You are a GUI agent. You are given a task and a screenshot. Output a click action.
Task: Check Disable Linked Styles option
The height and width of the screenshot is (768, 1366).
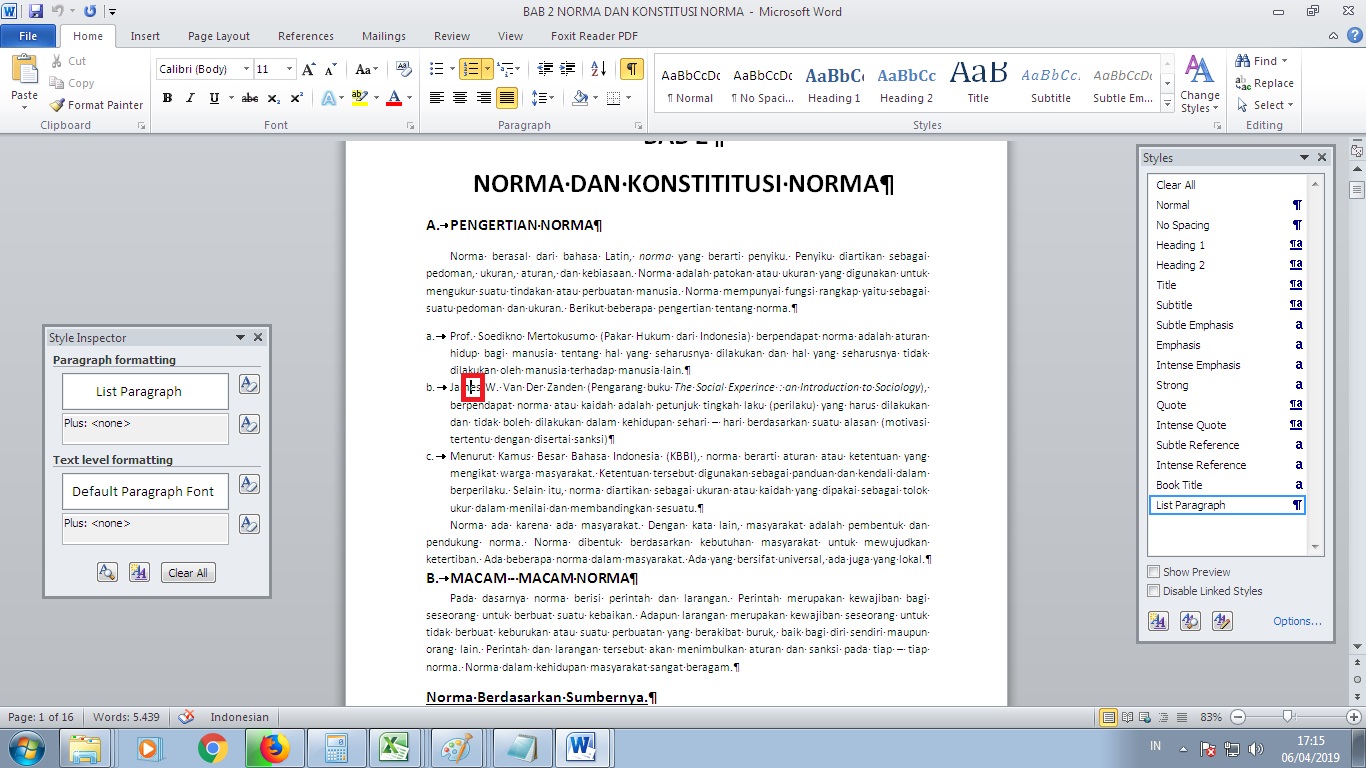click(x=1154, y=591)
